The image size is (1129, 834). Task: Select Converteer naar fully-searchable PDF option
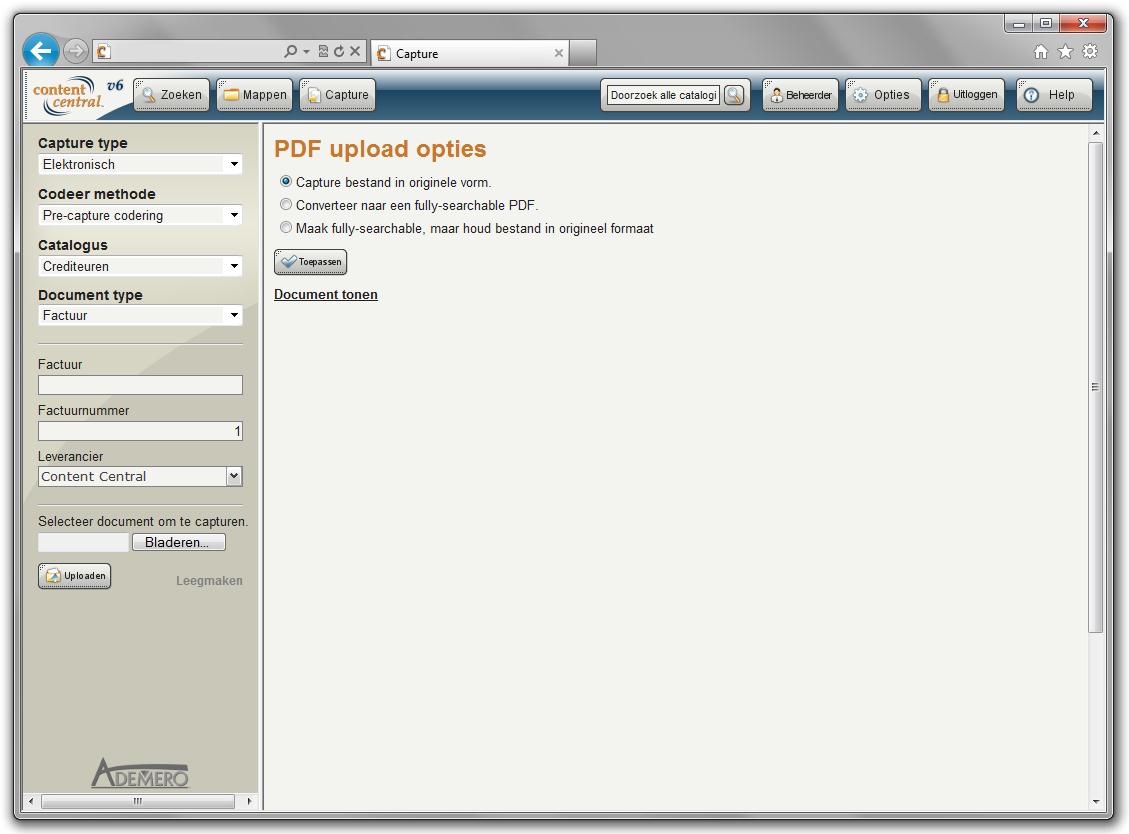tap(286, 205)
